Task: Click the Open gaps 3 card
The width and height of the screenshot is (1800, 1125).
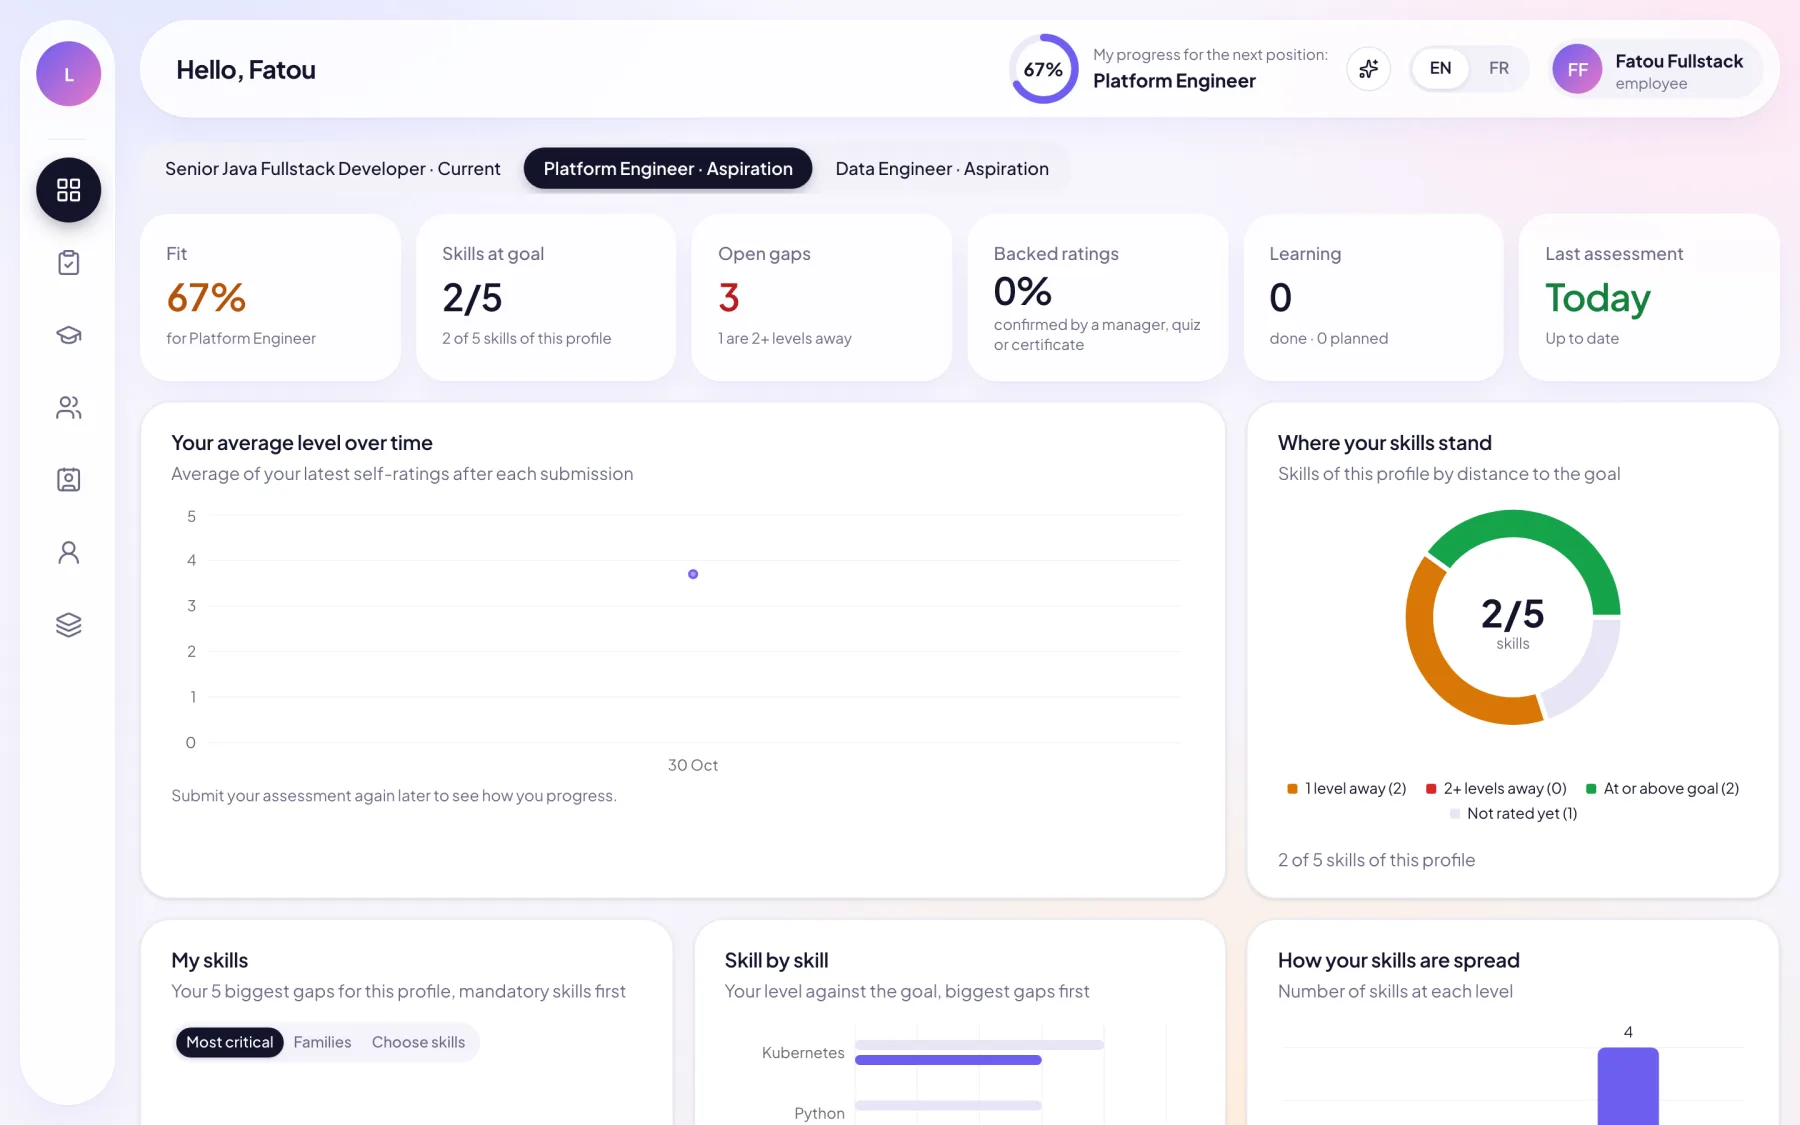Action: coord(822,297)
